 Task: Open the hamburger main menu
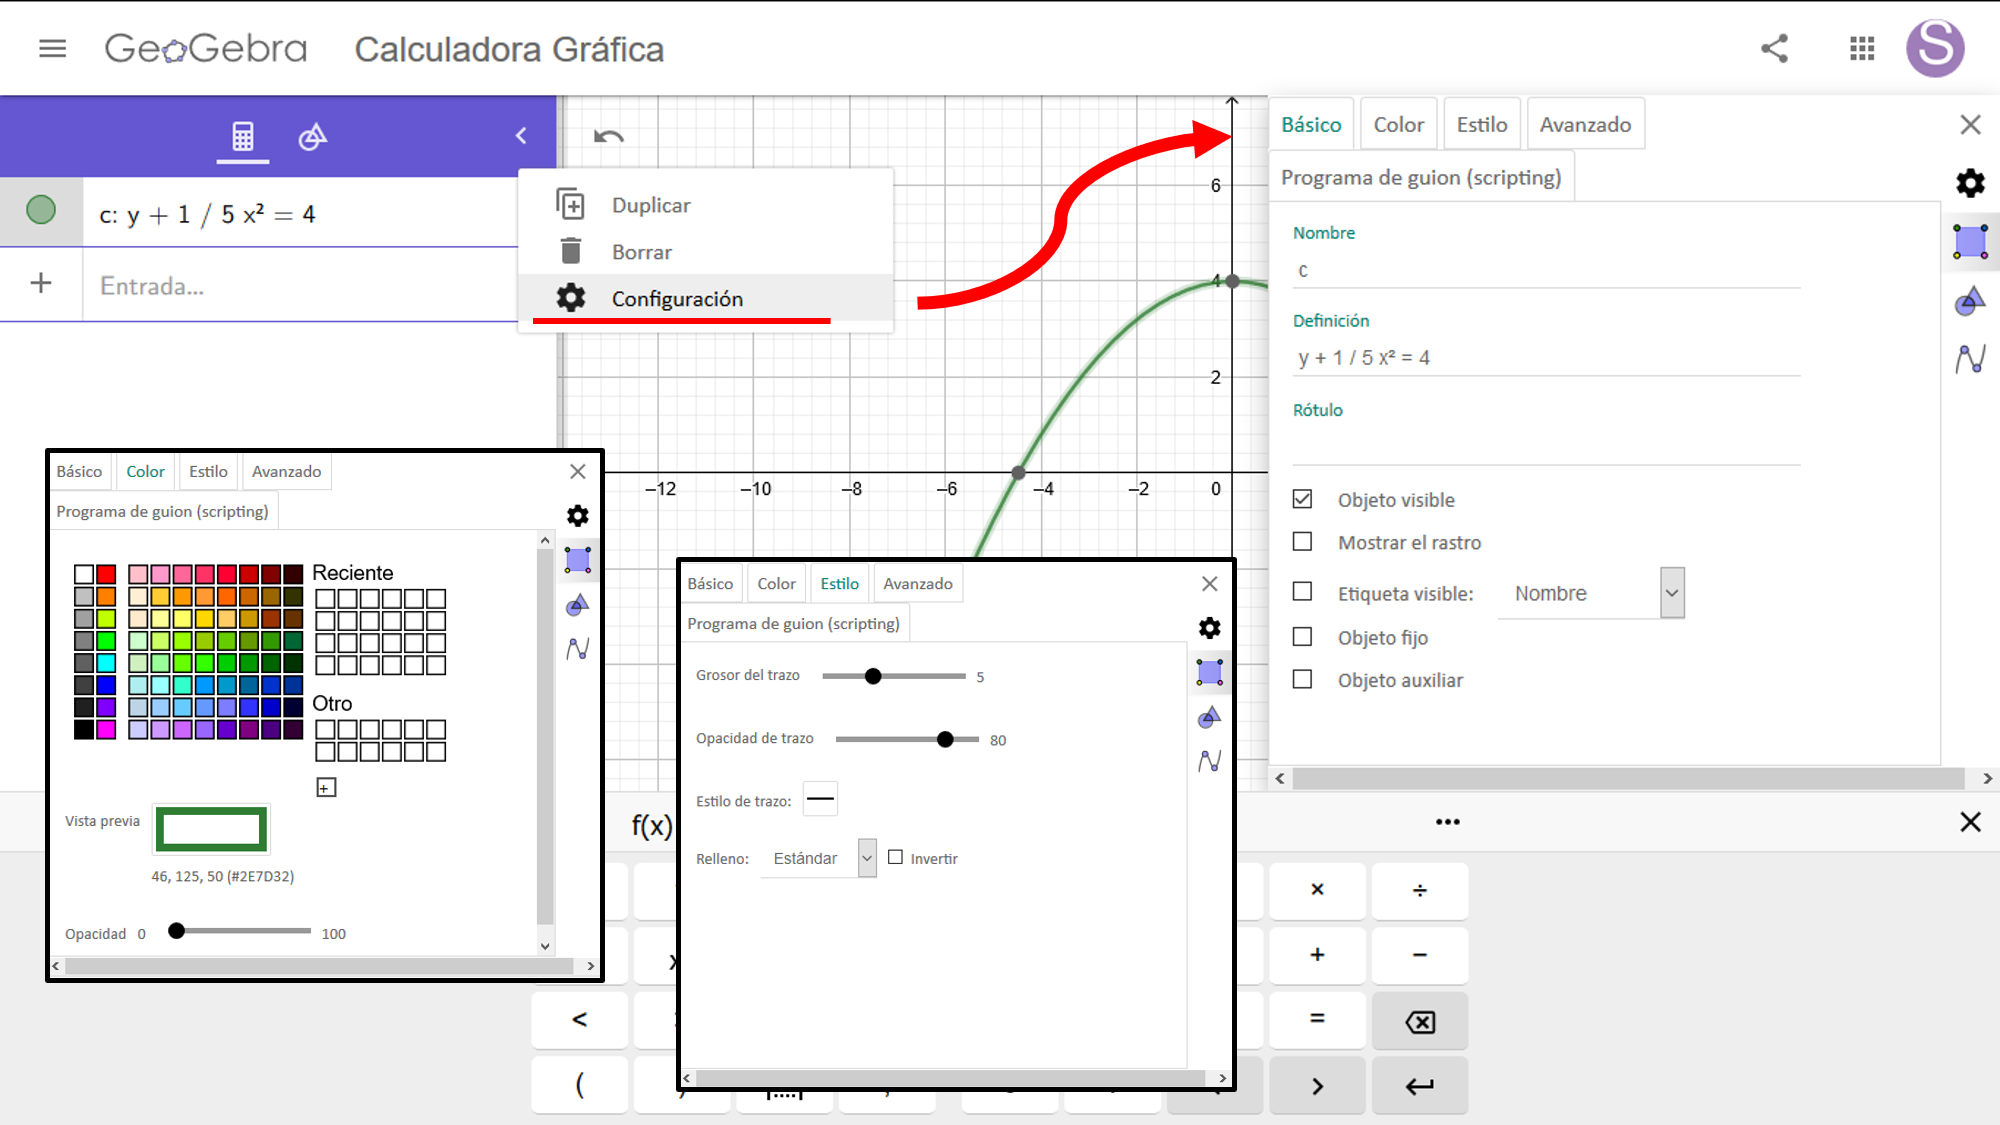52,48
